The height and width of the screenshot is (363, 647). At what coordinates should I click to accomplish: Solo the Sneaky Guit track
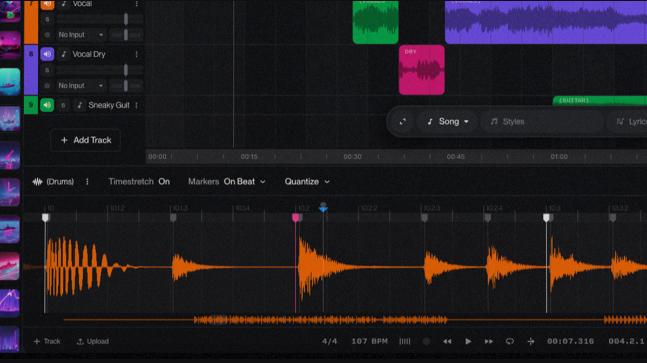63,105
